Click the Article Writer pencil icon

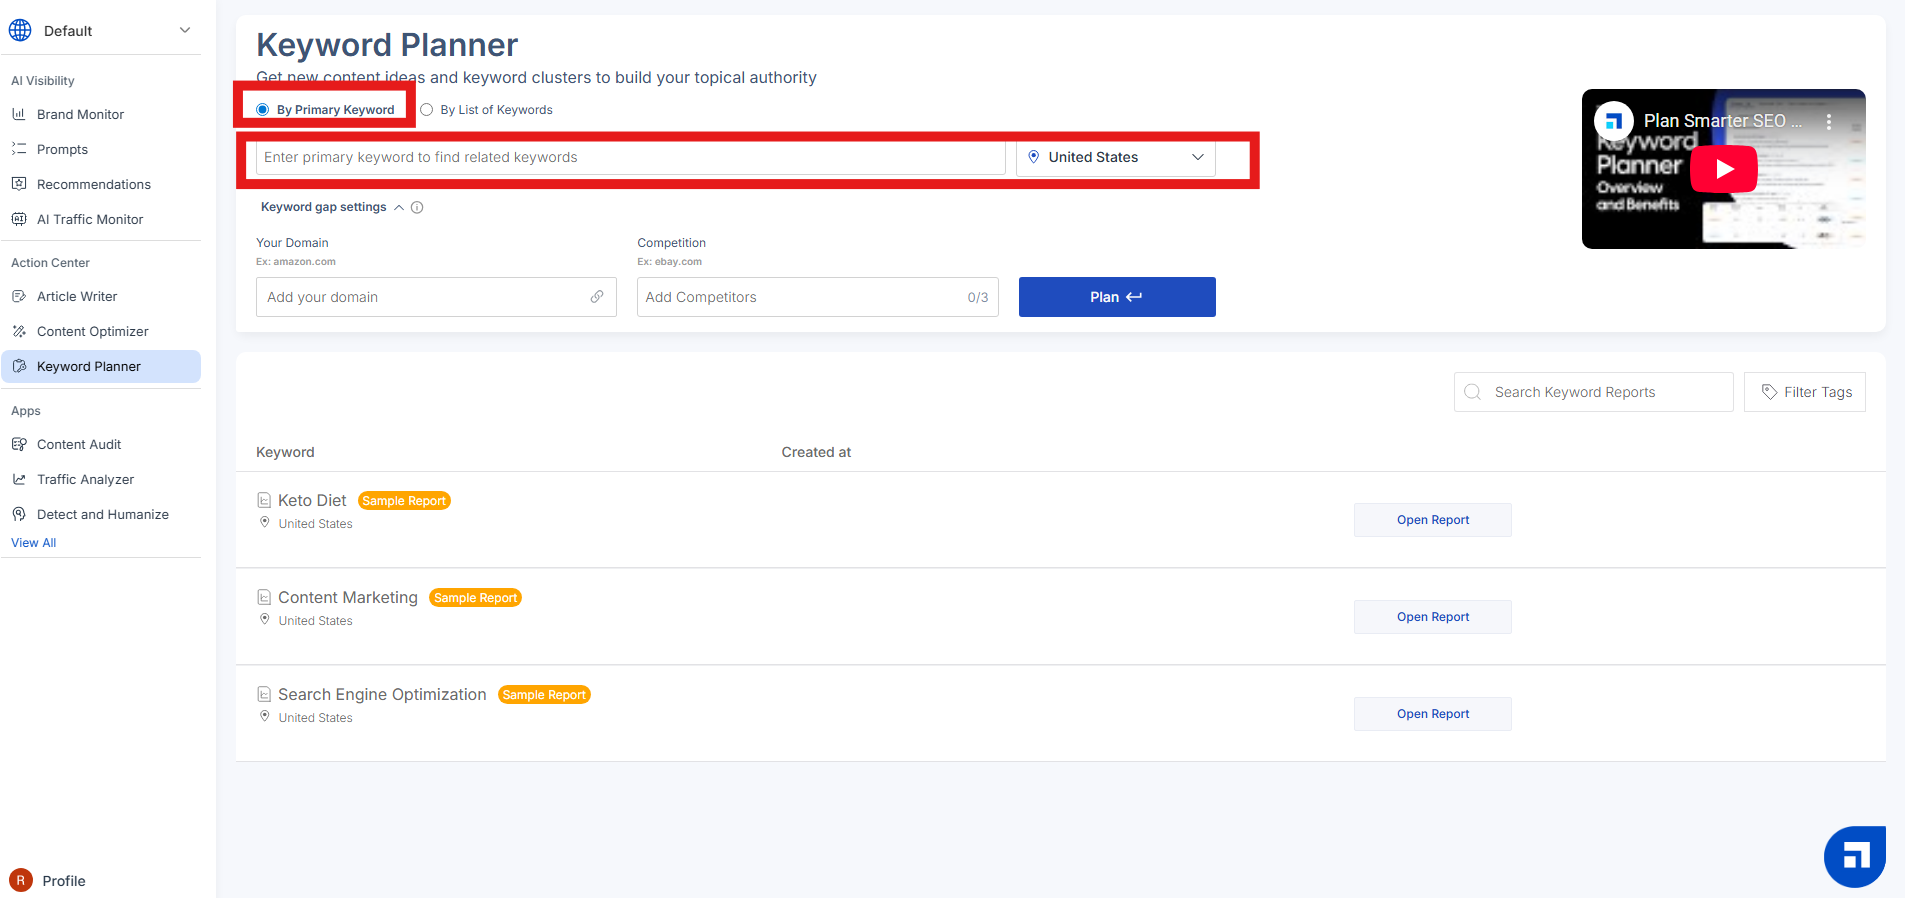19,296
